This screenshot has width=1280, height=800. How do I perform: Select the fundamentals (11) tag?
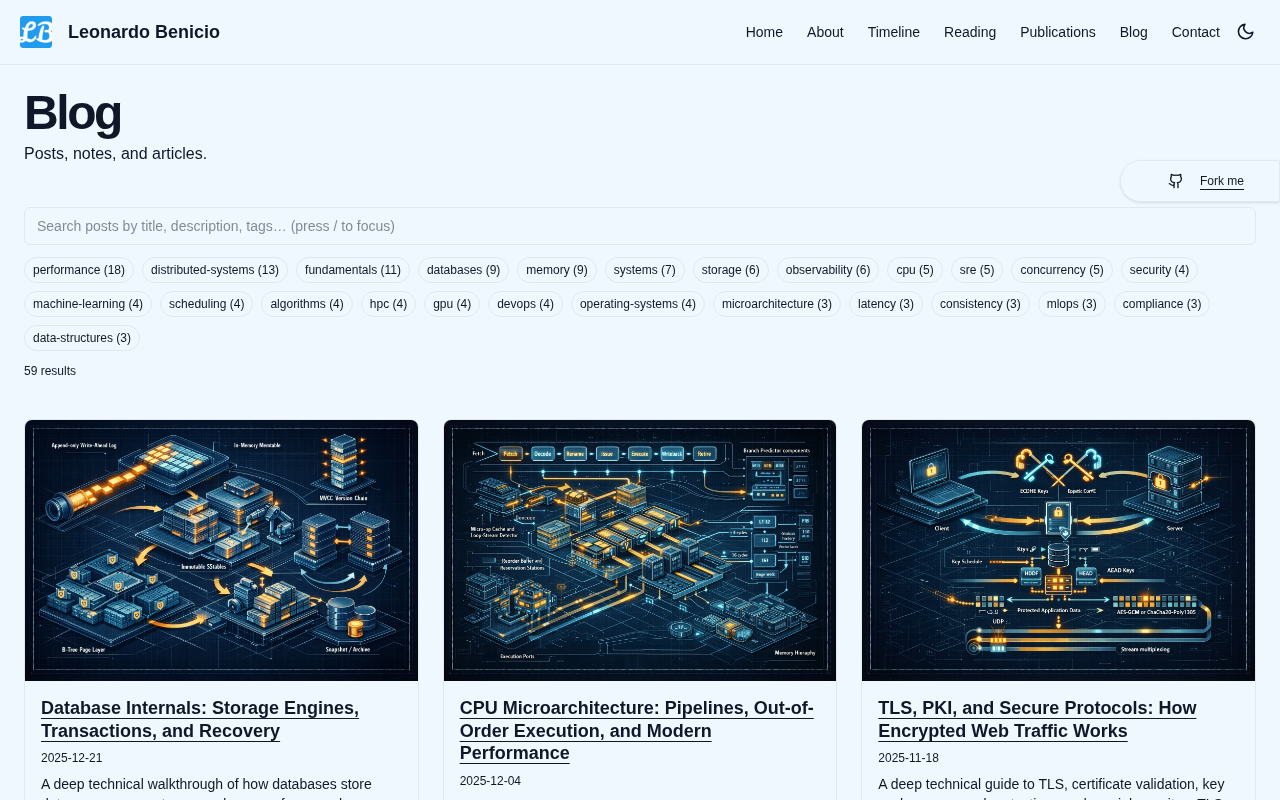353,270
